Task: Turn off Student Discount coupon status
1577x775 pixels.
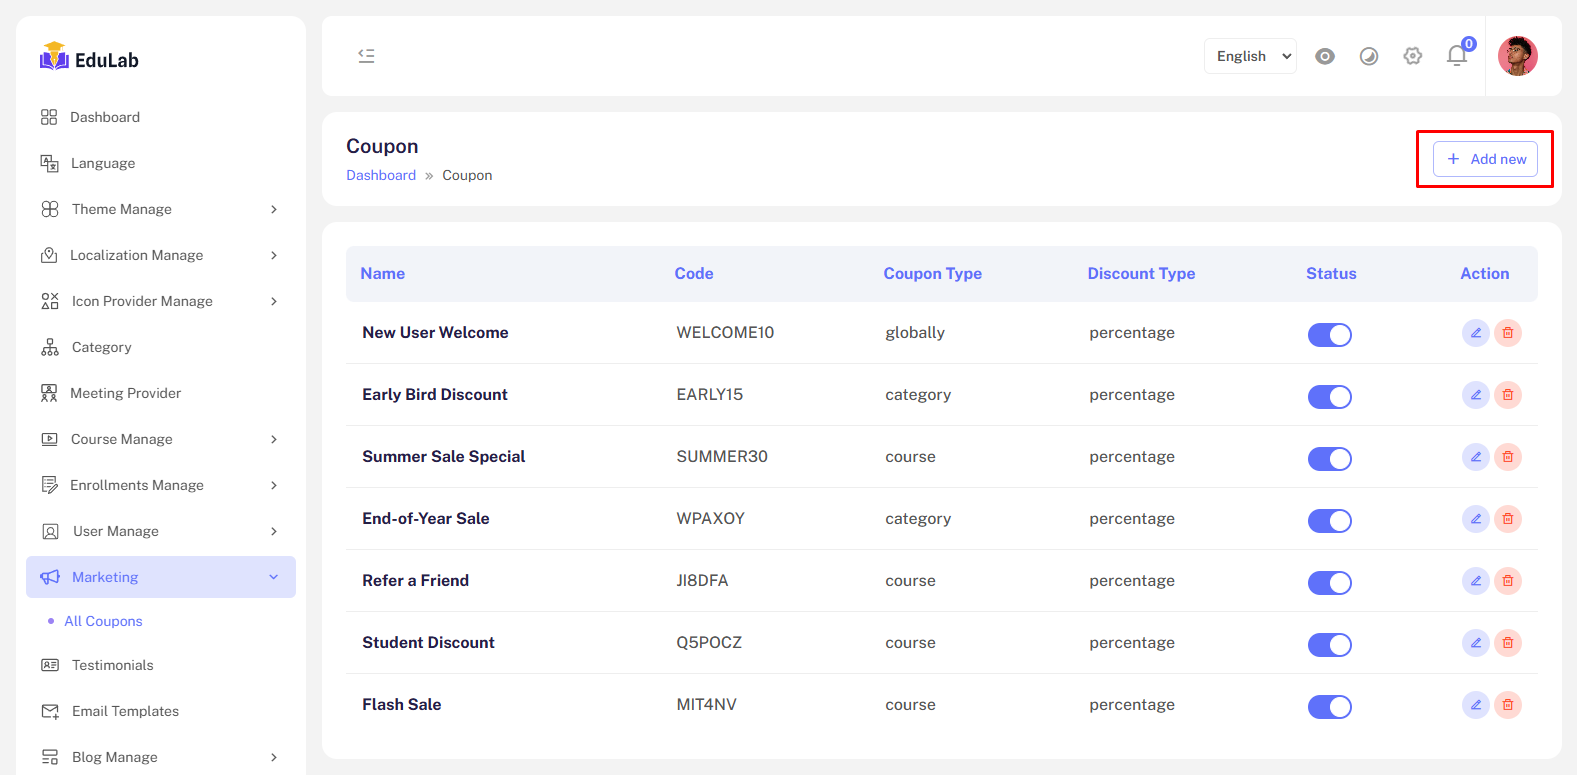Action: (1329, 645)
